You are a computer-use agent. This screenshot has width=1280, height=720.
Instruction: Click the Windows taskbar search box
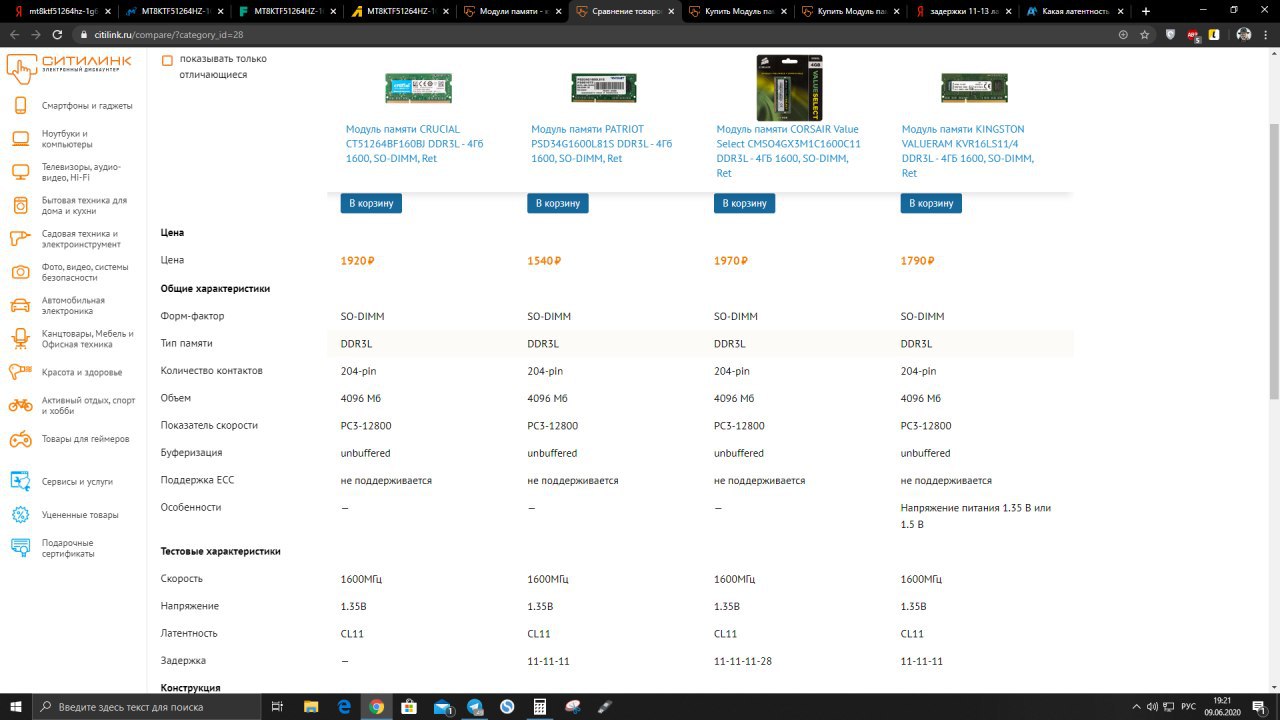(x=147, y=707)
